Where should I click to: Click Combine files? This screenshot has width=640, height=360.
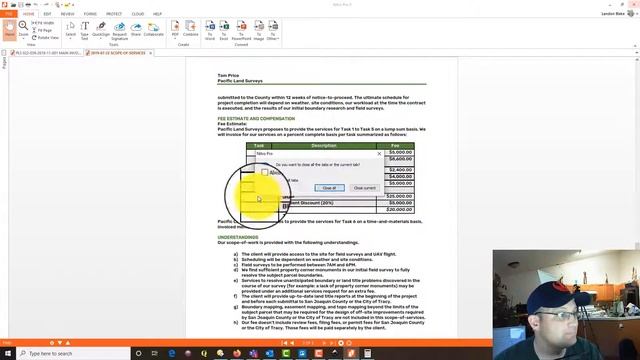(x=190, y=29)
